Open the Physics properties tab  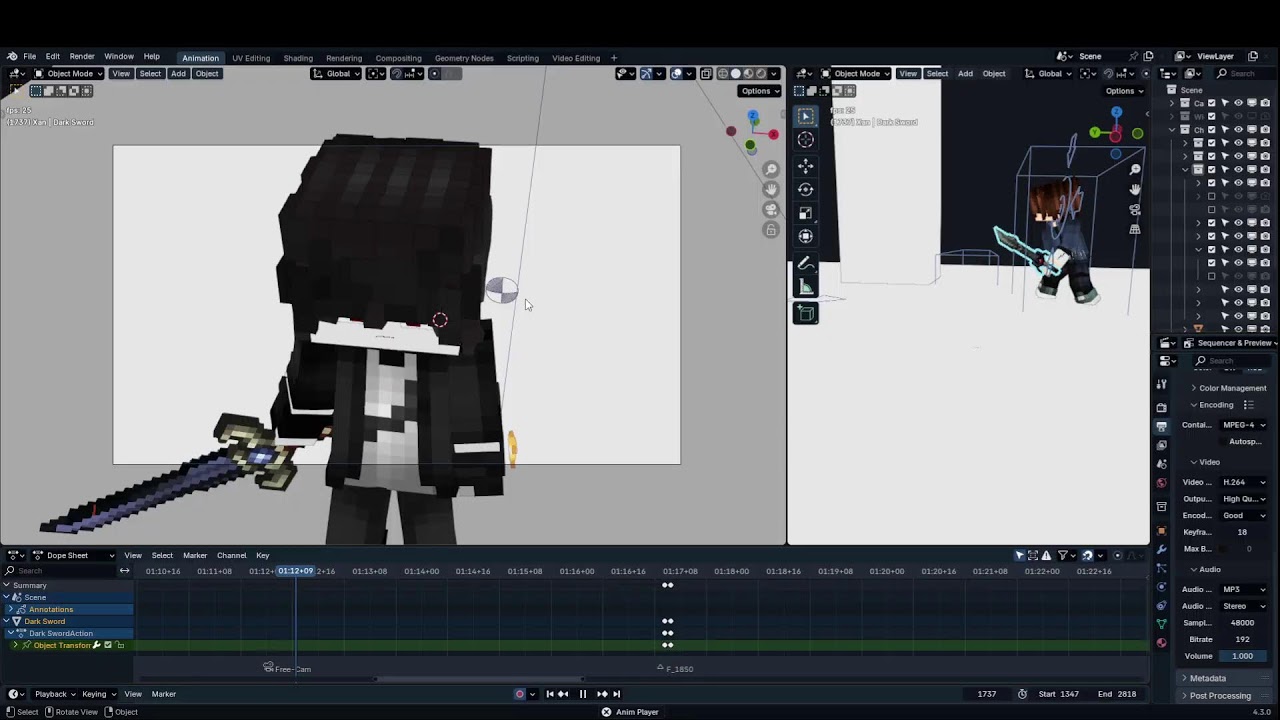point(1161,586)
